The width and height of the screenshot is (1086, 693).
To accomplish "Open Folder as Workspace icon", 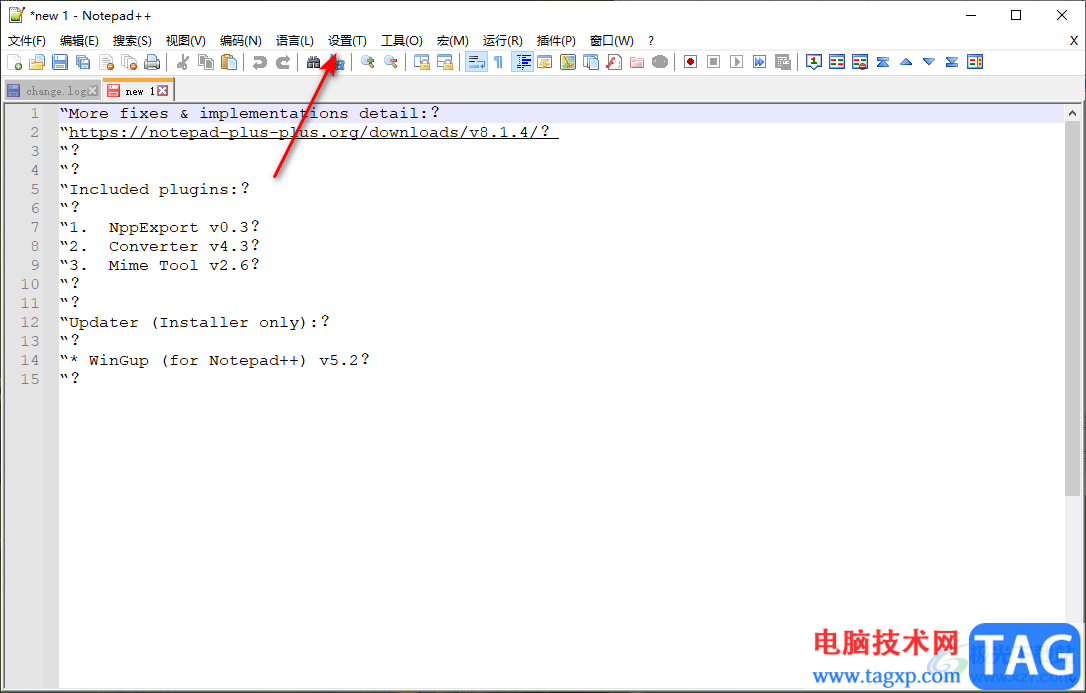I will 637,62.
